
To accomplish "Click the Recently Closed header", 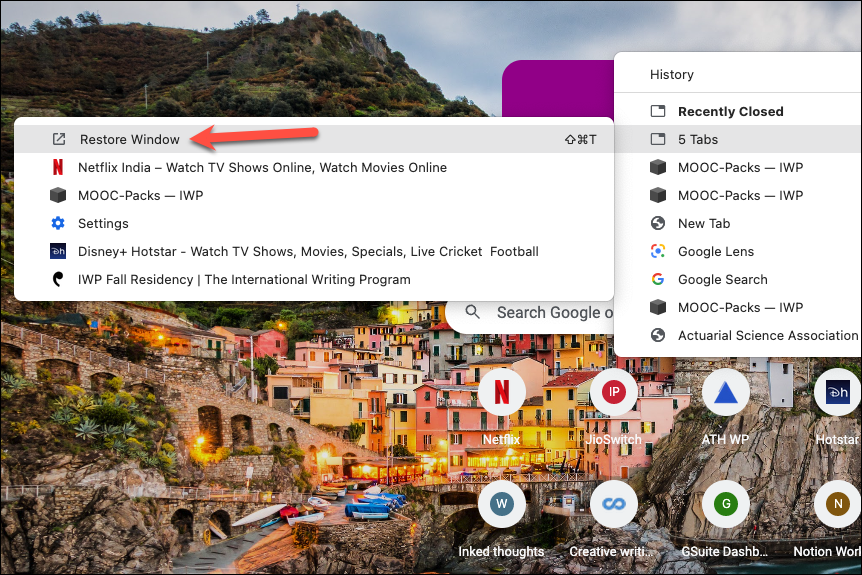I will tap(731, 112).
